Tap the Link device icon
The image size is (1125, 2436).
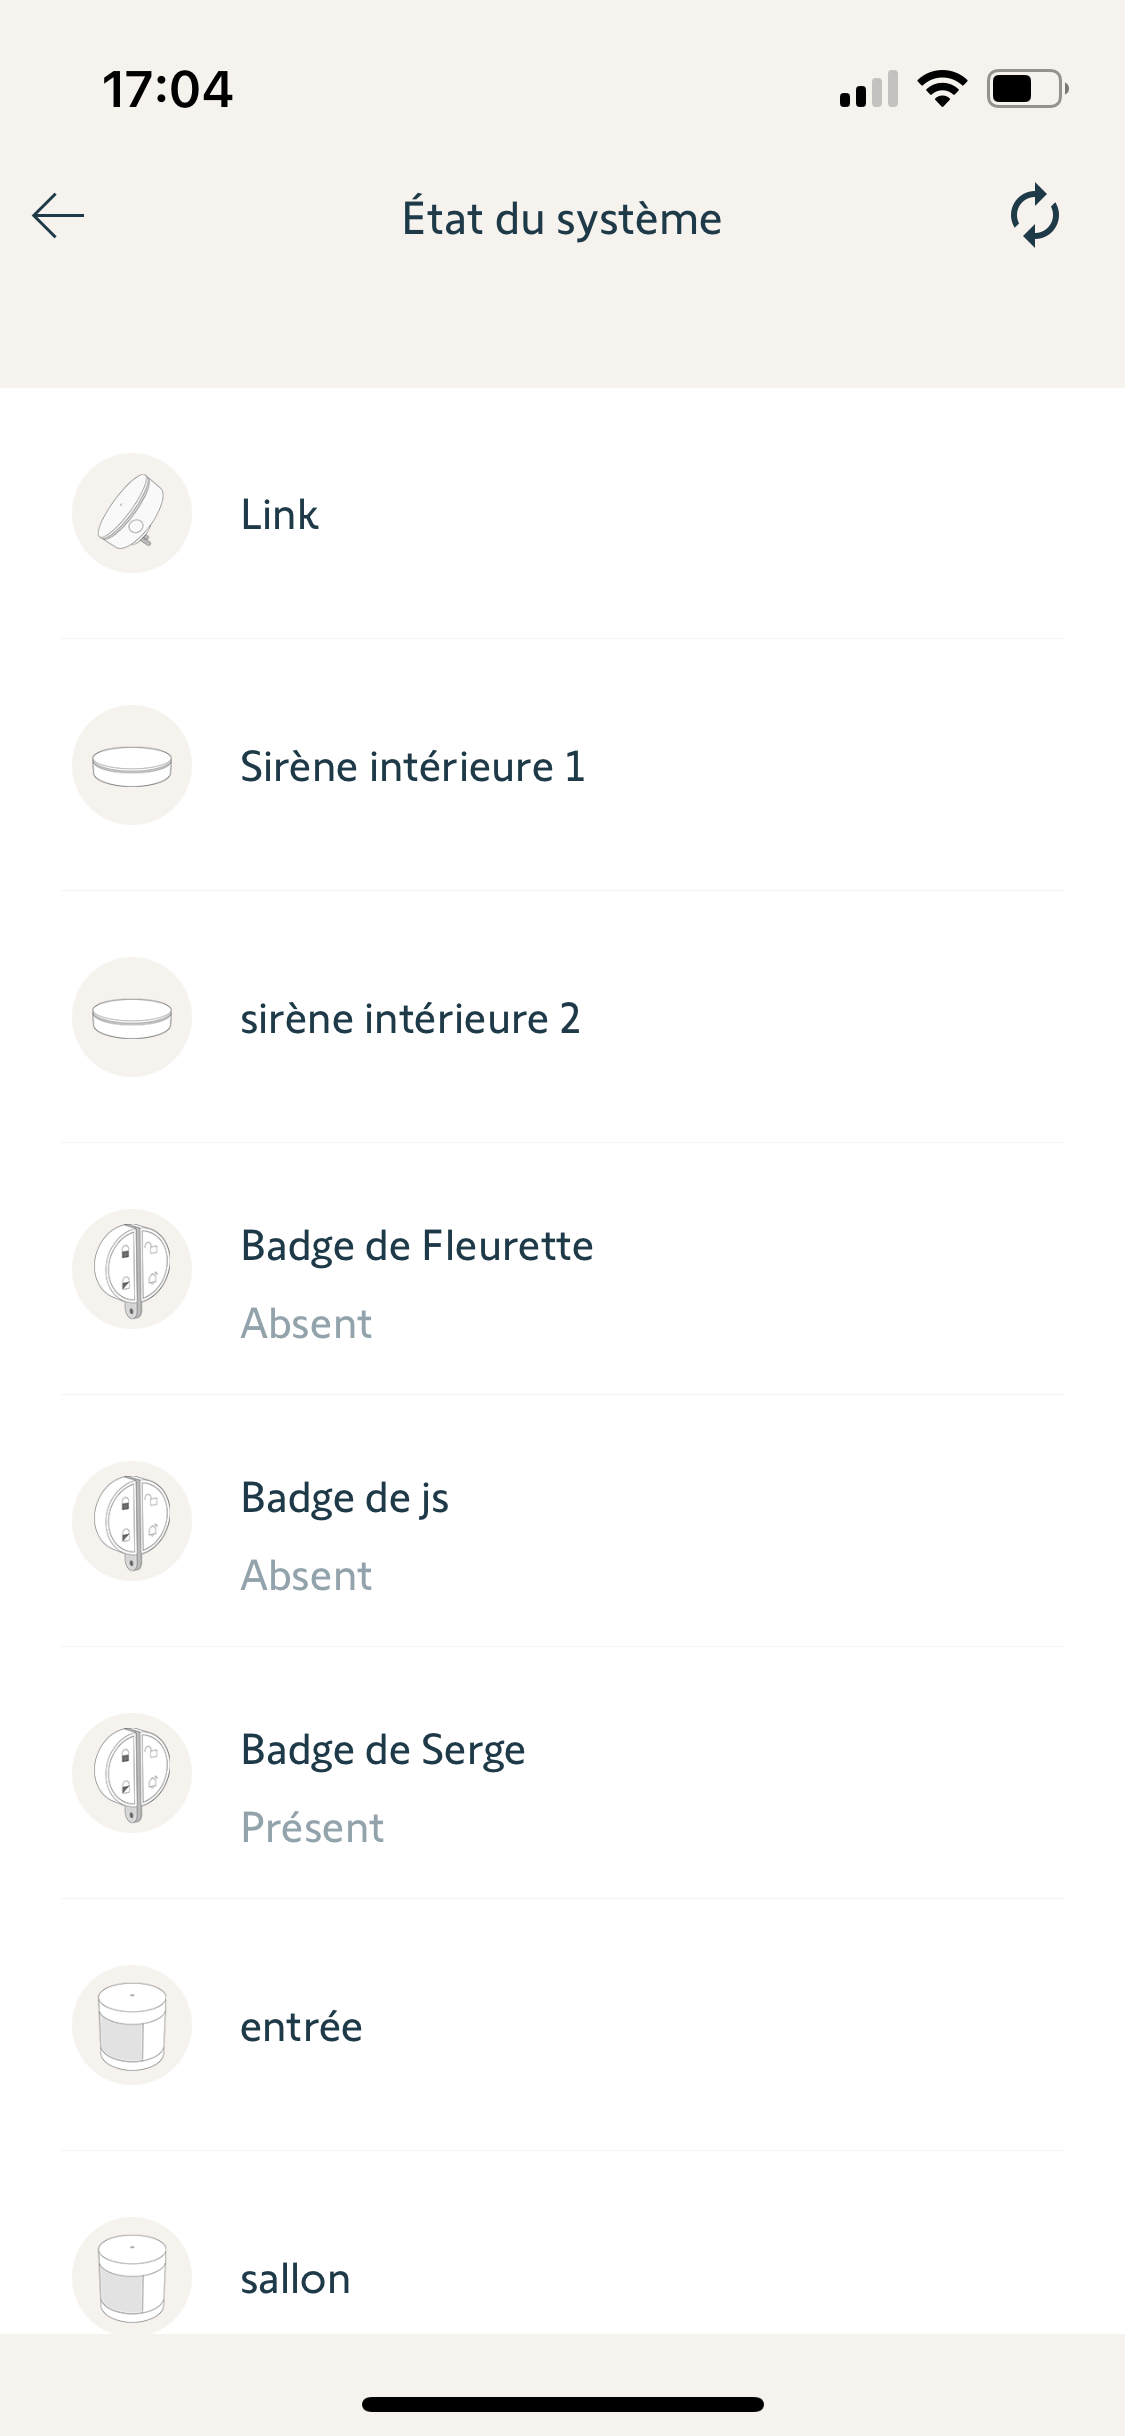point(132,513)
